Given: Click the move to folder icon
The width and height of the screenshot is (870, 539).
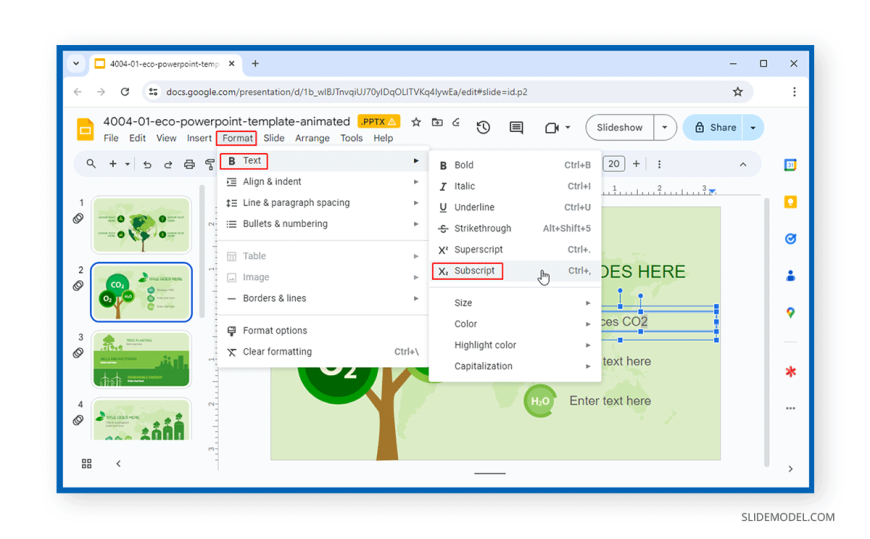Looking at the screenshot, I should 437,122.
